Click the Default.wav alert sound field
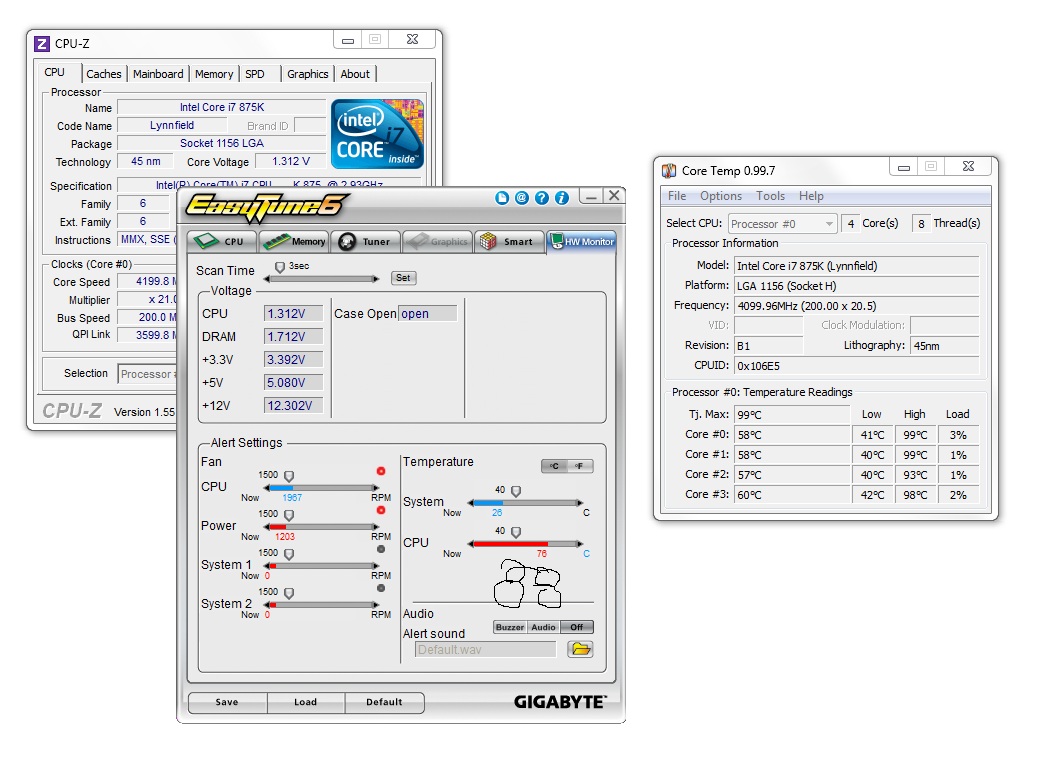Viewport: 1046px width, 772px height. 486,649
